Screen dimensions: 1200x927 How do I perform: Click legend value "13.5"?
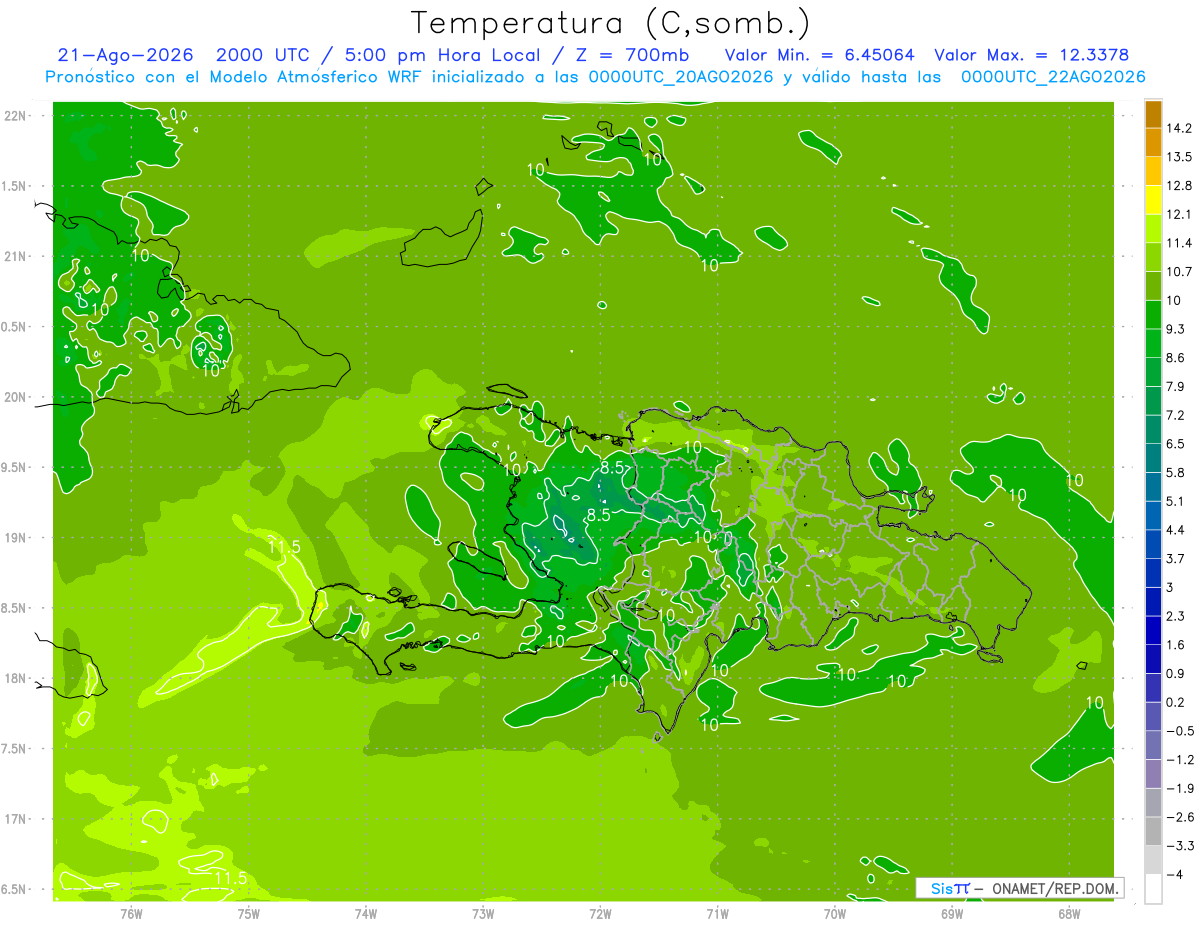pos(1180,157)
